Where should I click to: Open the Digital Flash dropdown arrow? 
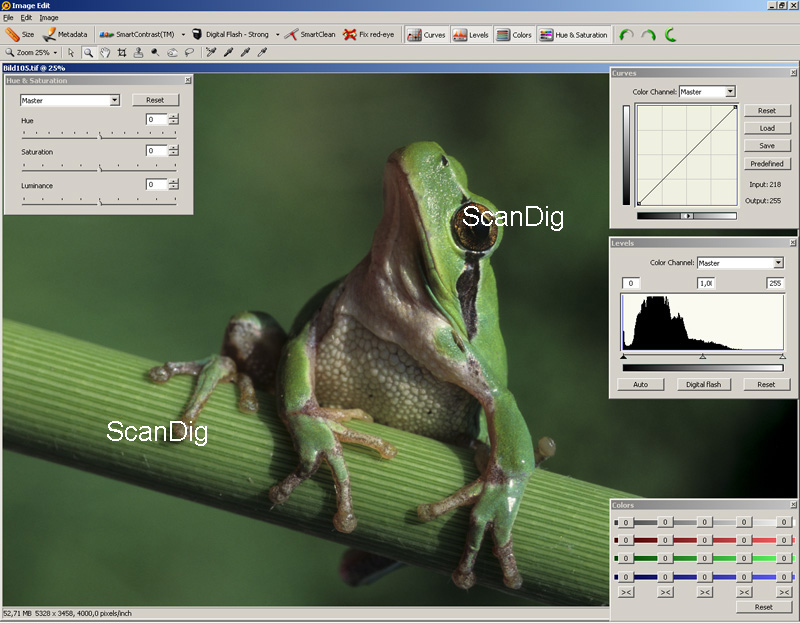pos(278,35)
